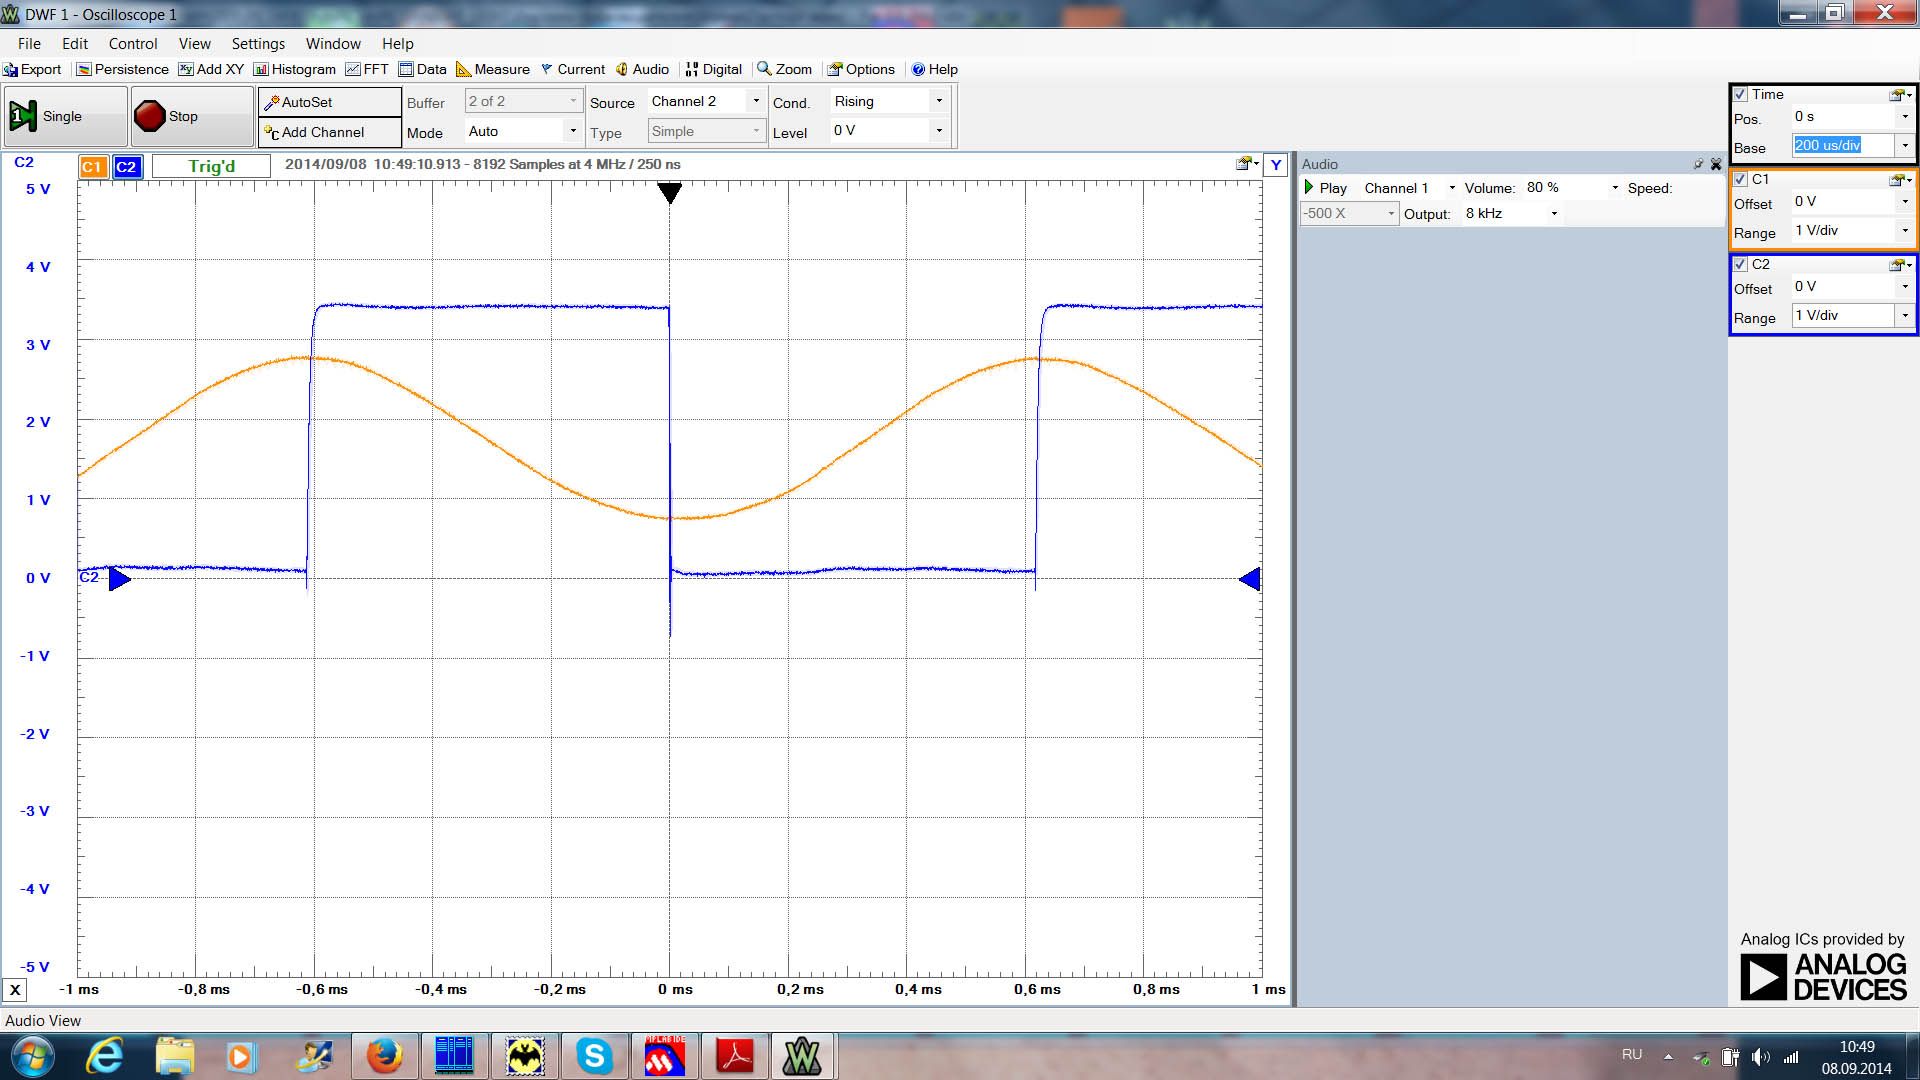Screen dimensions: 1920x1080
Task: Open the Cond. Rising dropdown
Action: [938, 101]
